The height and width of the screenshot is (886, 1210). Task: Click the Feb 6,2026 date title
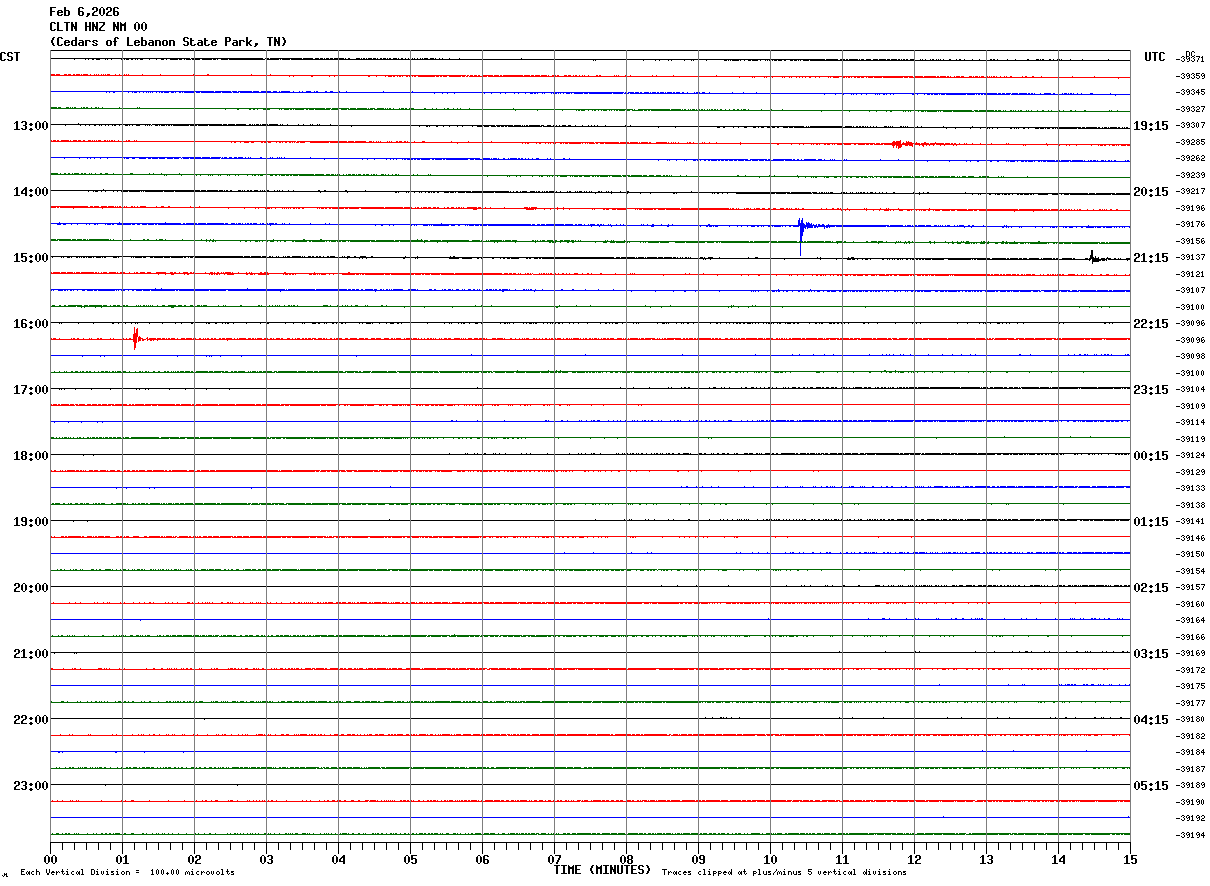[x=84, y=12]
